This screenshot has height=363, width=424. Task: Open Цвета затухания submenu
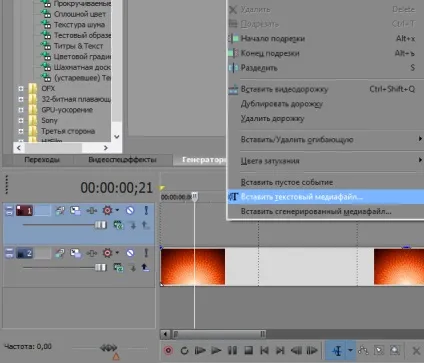click(x=325, y=161)
